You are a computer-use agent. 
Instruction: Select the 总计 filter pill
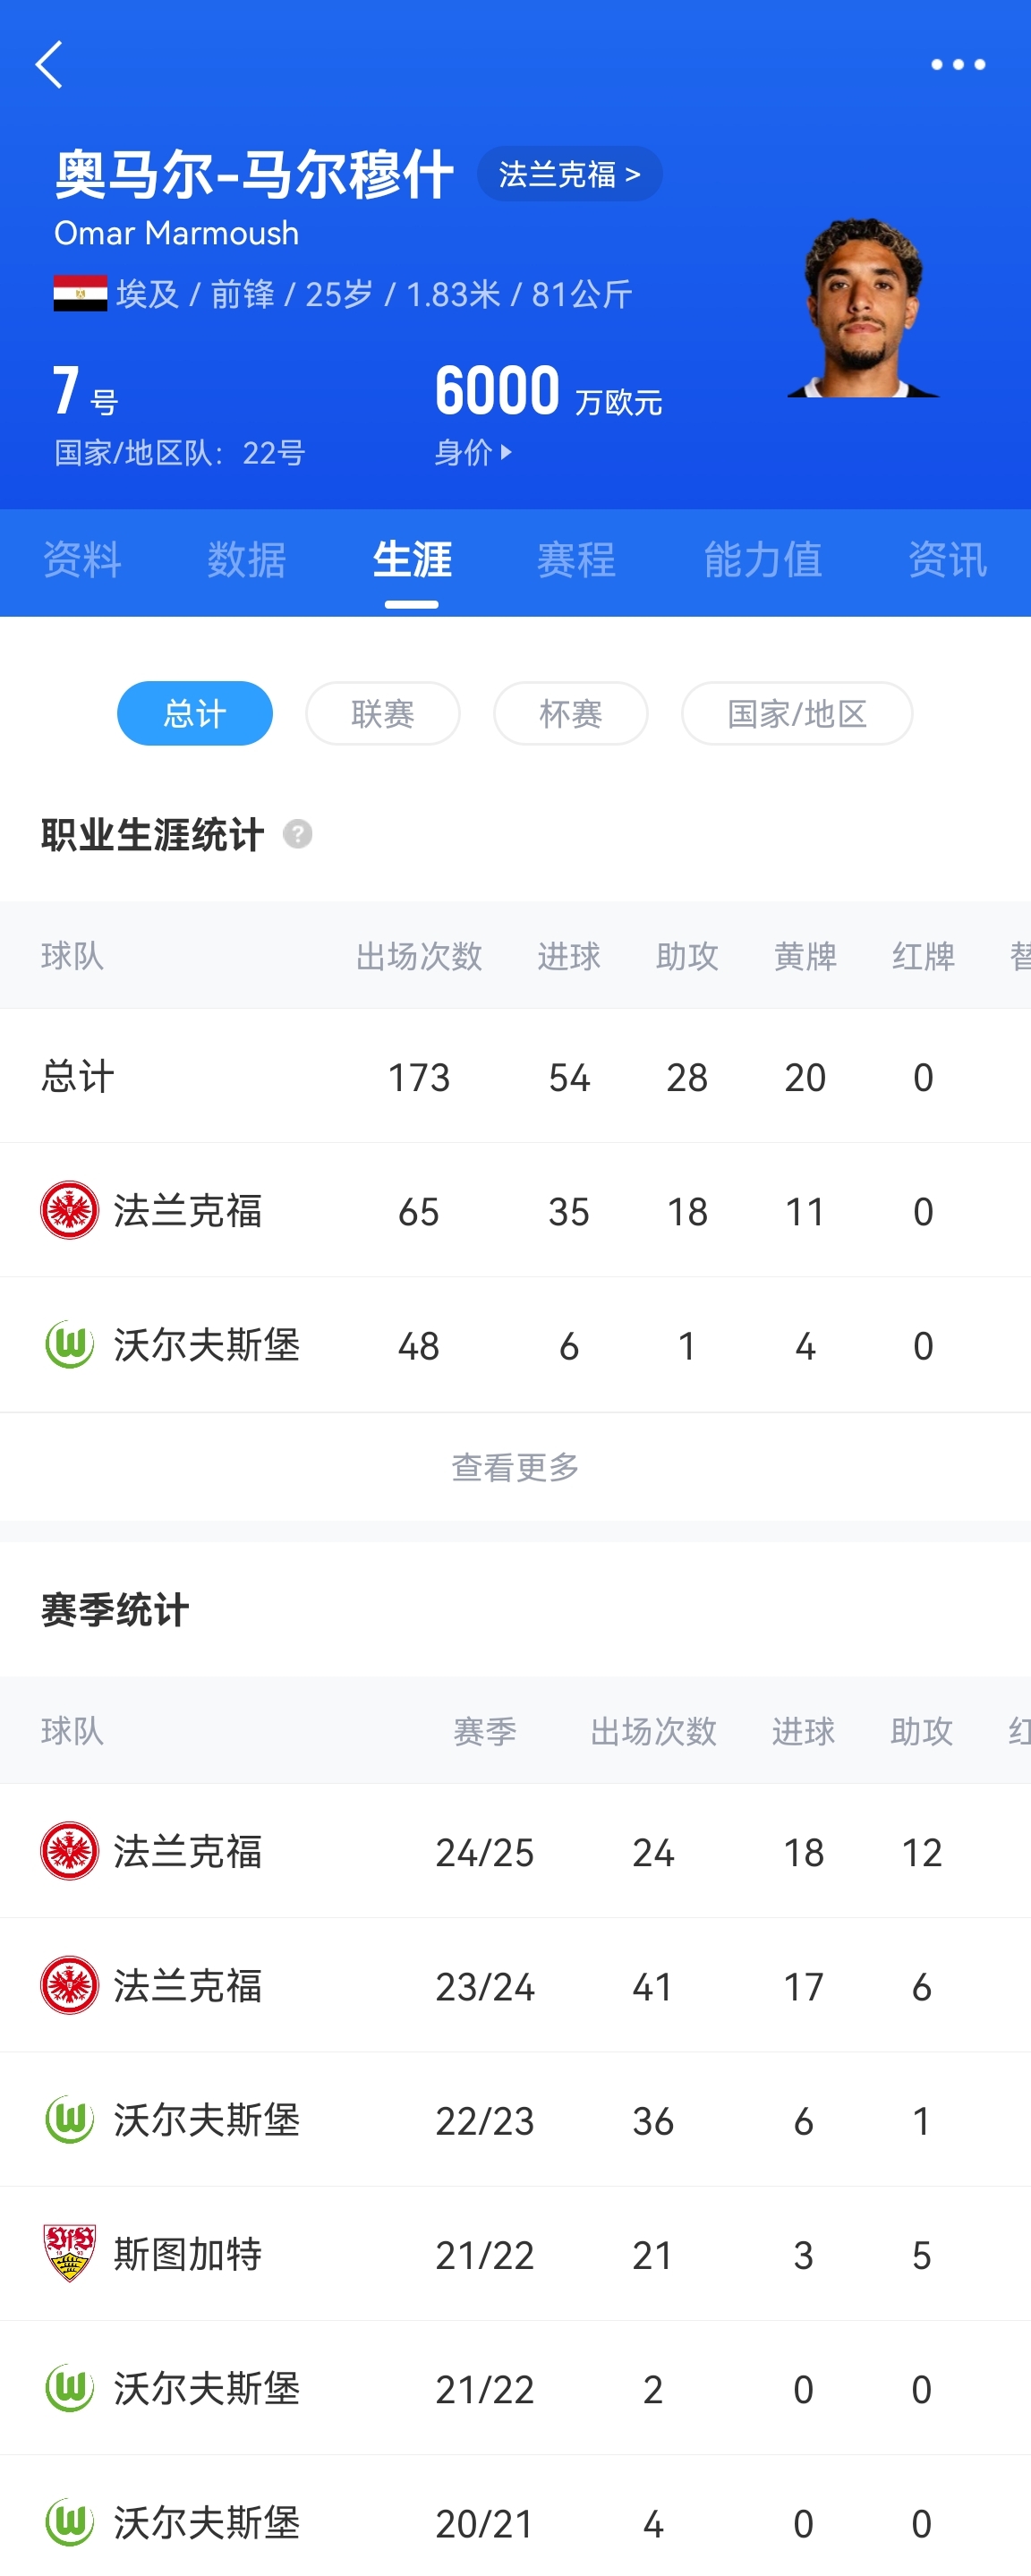(x=194, y=713)
